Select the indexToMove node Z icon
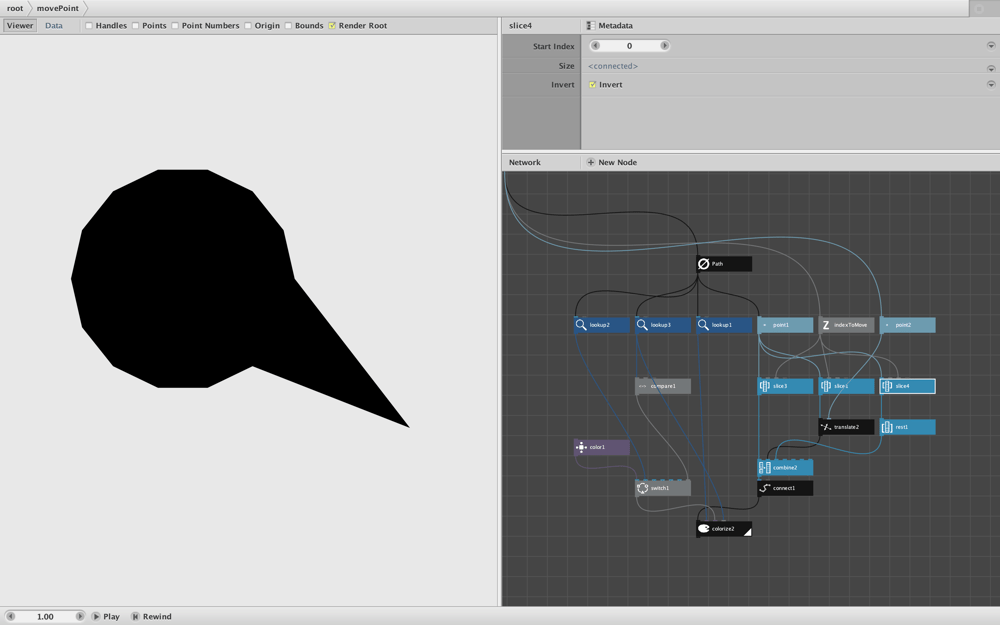 pos(826,325)
